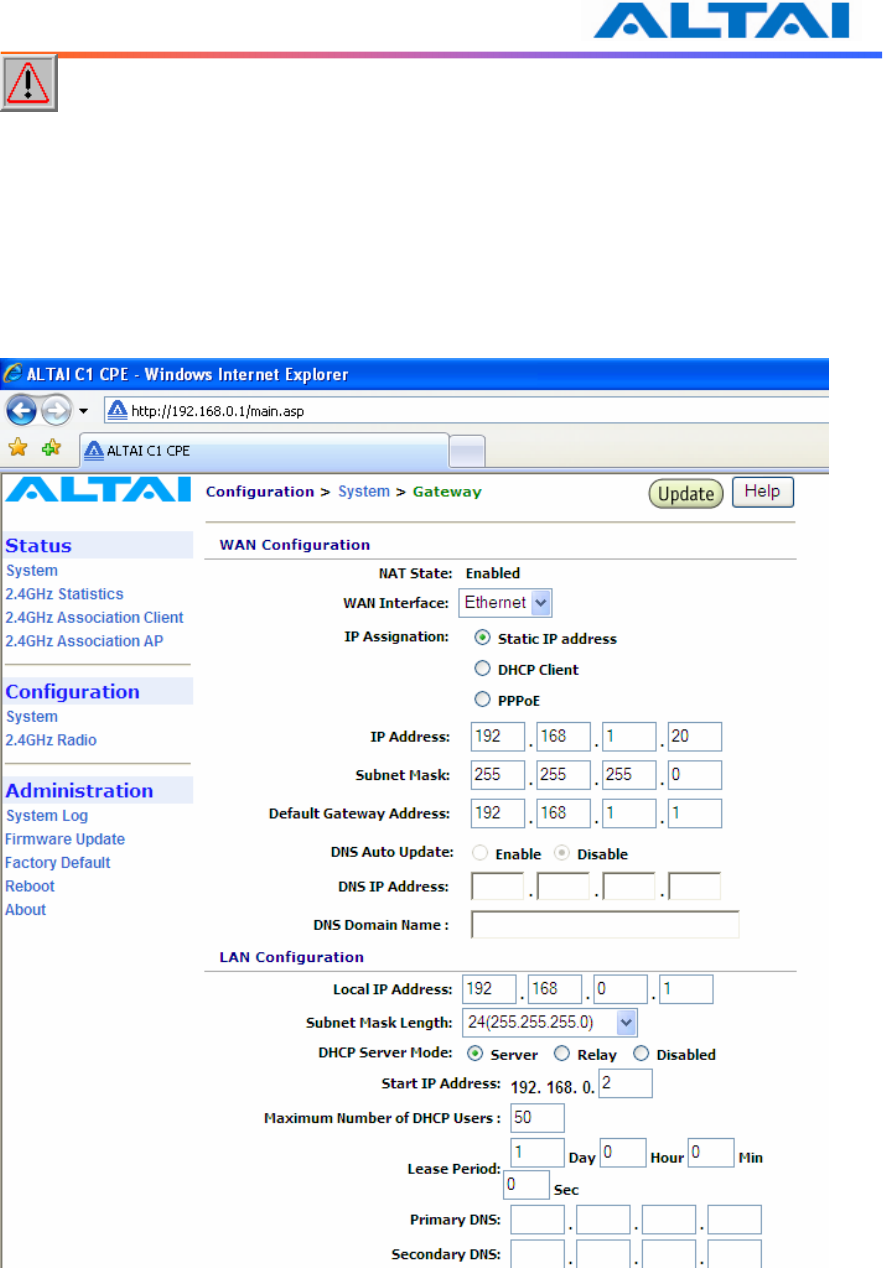Image resolution: width=883 pixels, height=1268 pixels.
Task: Click the Lease Period Min field
Action: click(711, 1152)
